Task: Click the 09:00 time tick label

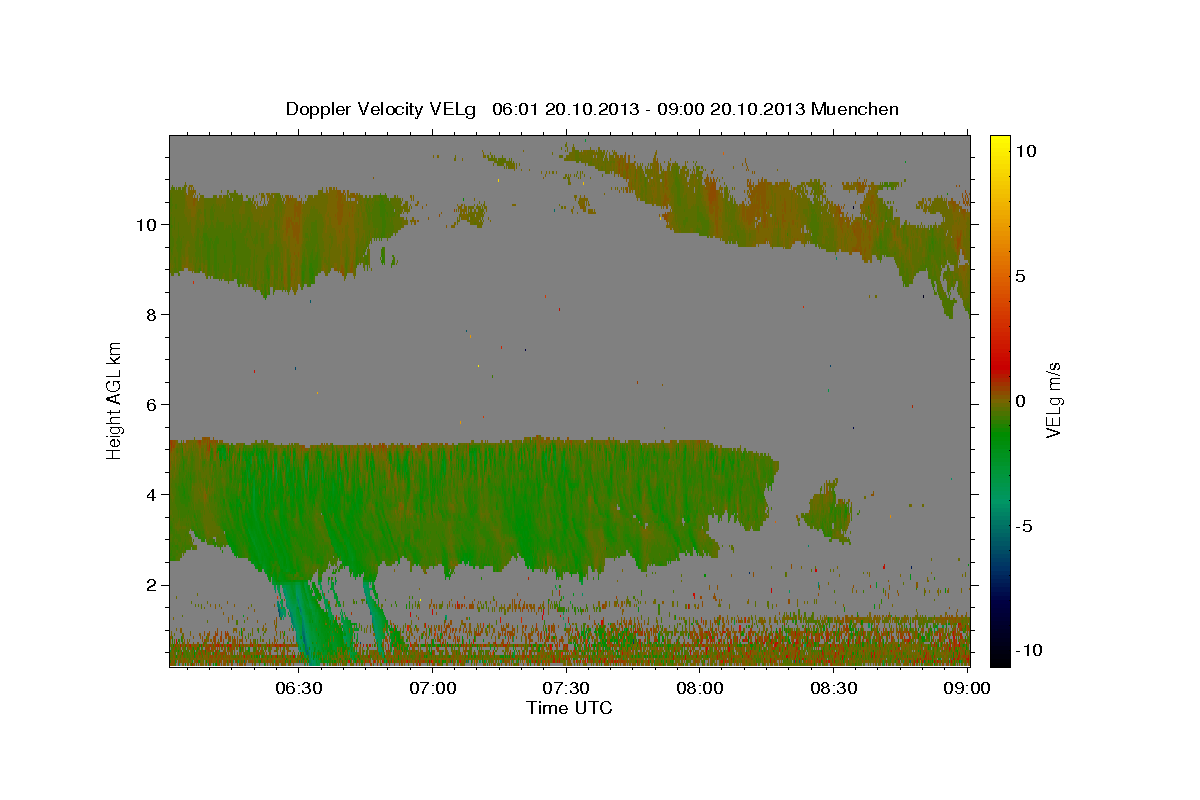Action: [x=966, y=689]
